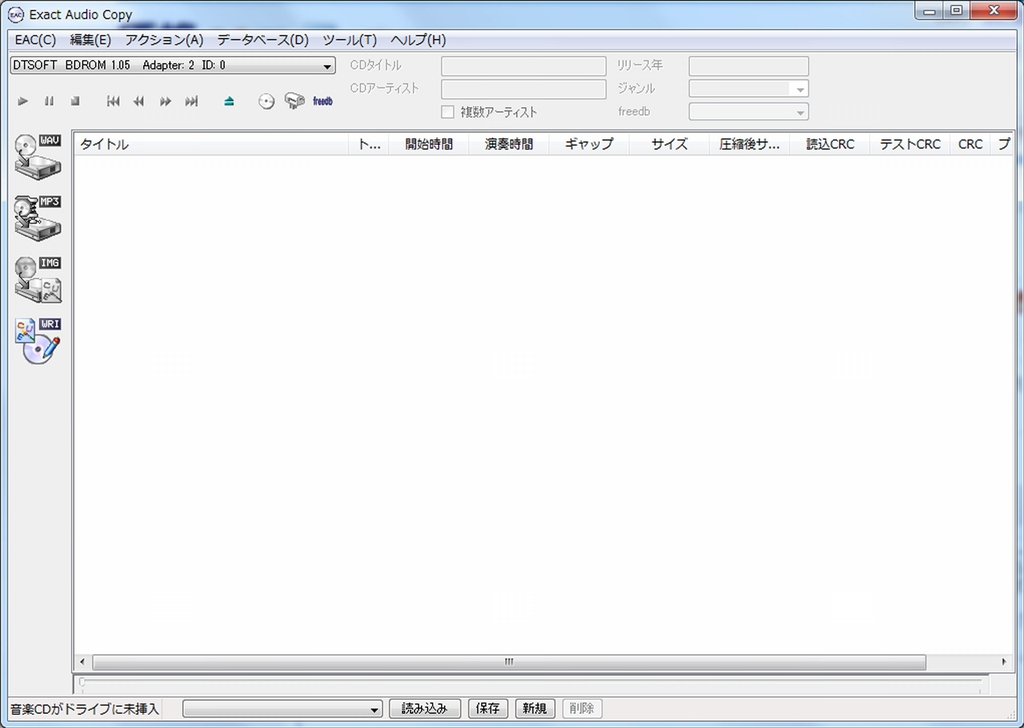Enable the 複数アーティスト checkbox

[447, 112]
